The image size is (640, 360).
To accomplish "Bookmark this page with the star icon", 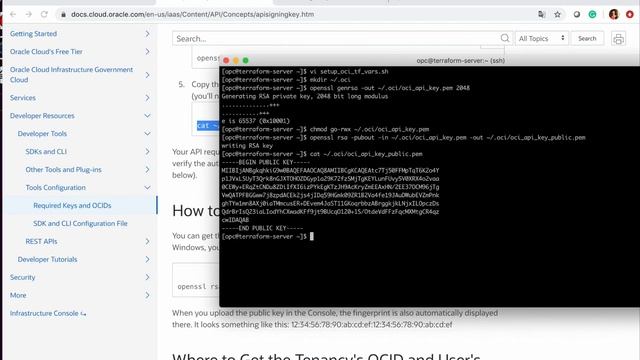I will pos(558,14).
